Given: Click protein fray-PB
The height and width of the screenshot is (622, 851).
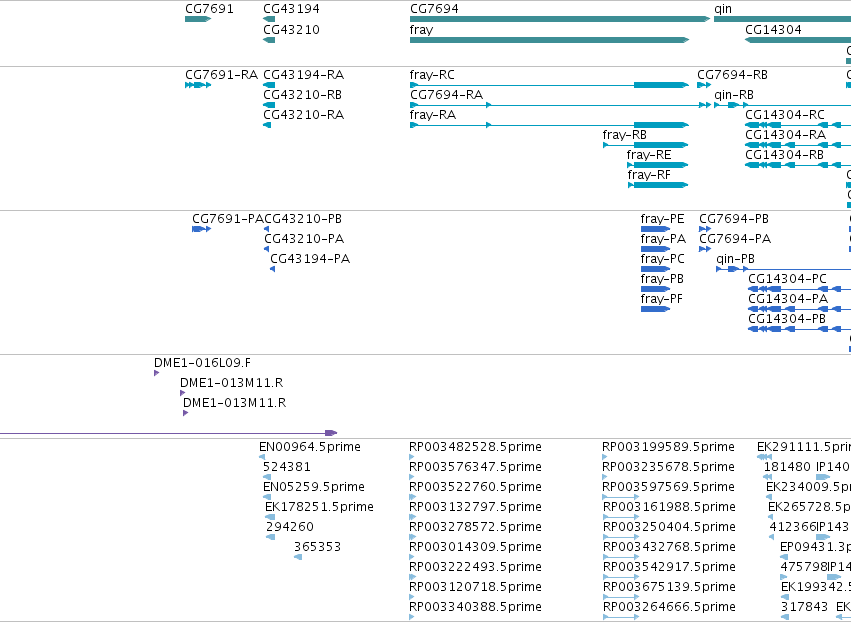Looking at the screenshot, I should 662,280.
